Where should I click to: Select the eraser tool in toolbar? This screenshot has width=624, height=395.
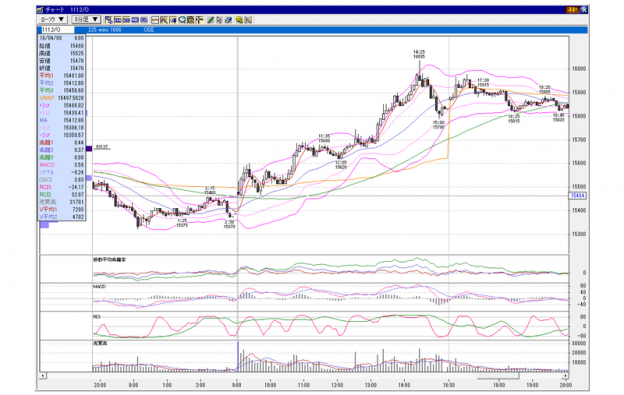point(228,19)
